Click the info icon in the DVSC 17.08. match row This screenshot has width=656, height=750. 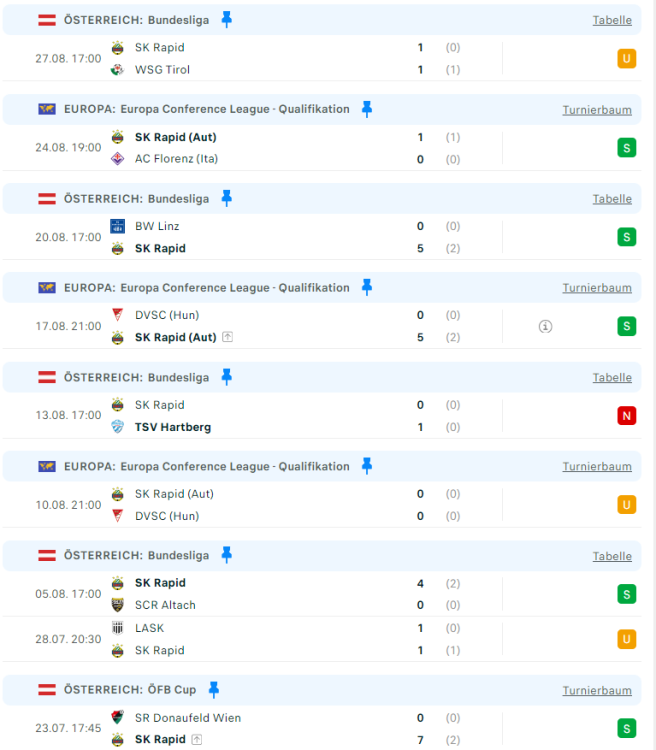click(x=545, y=326)
